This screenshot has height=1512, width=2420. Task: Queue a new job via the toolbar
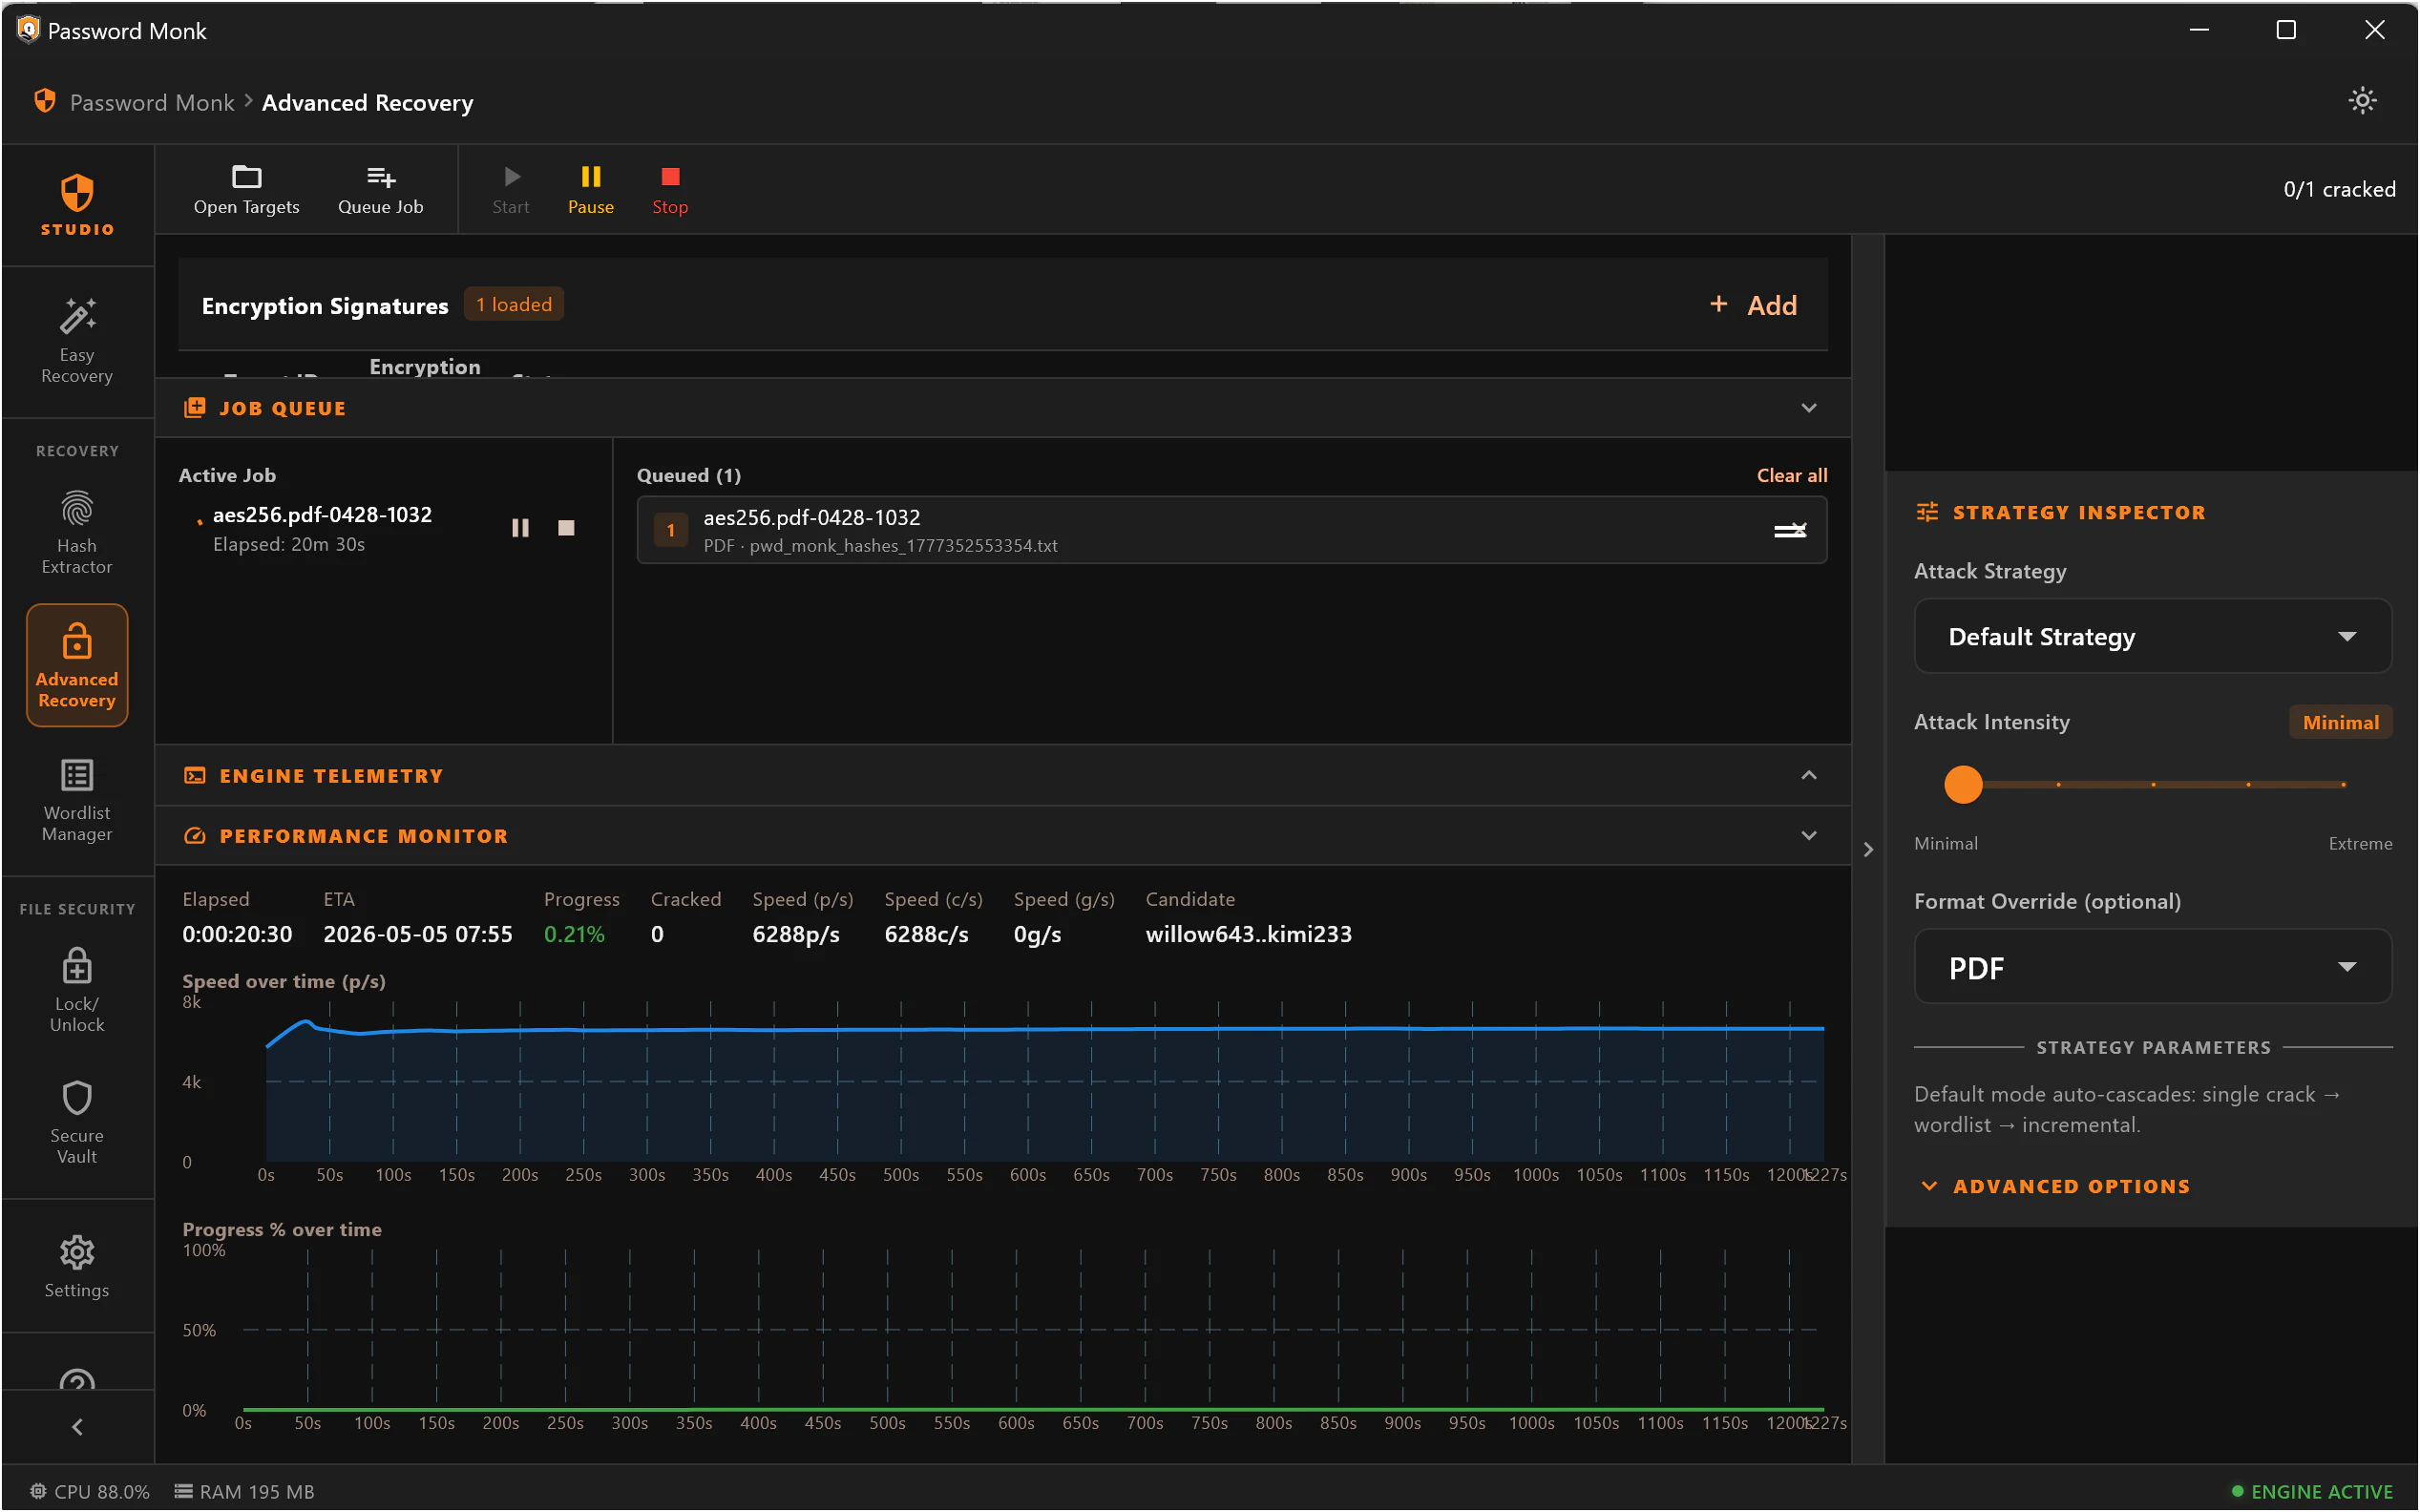pyautogui.click(x=381, y=189)
